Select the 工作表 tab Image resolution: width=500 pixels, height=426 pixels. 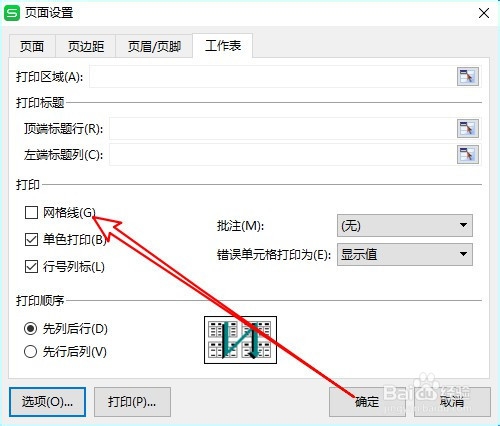pos(223,45)
